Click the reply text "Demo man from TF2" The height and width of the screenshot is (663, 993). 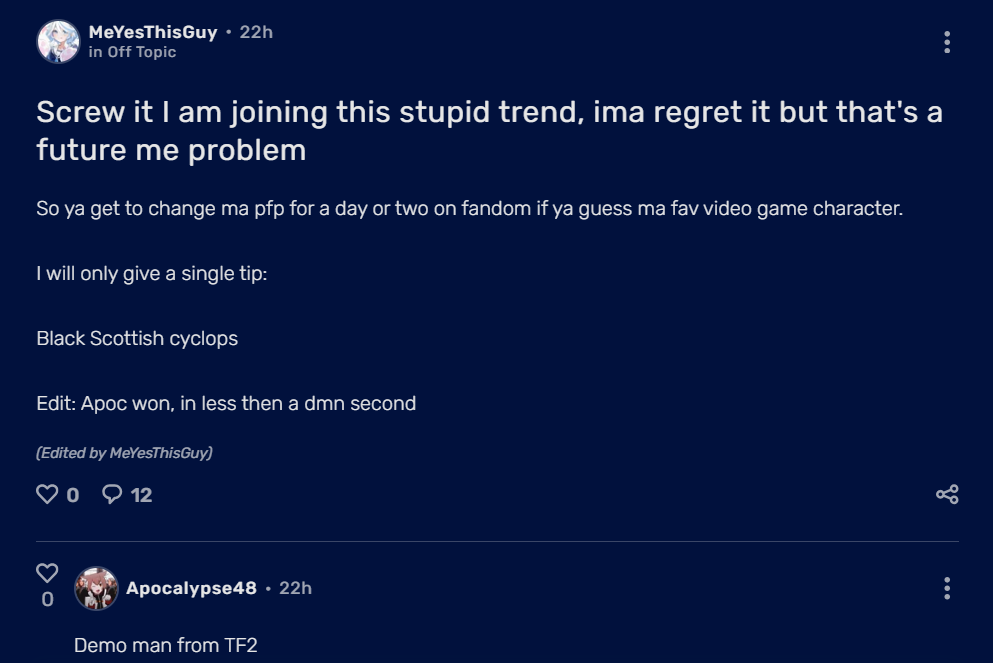166,645
